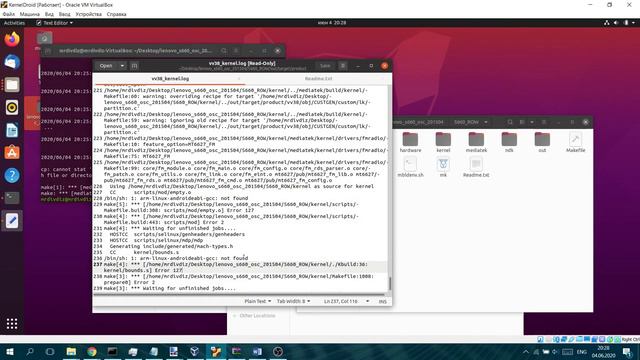Switch to Terminal via the dock icon

tap(12, 198)
